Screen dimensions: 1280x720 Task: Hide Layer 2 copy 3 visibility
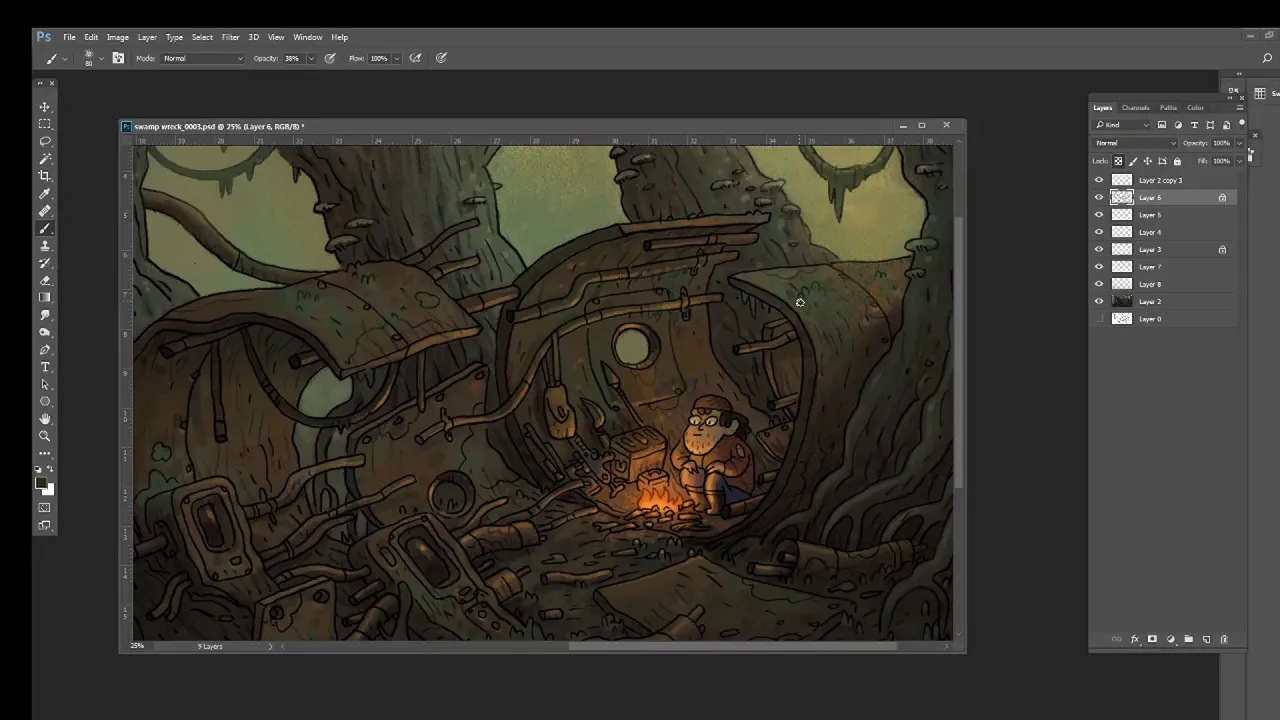click(1099, 180)
